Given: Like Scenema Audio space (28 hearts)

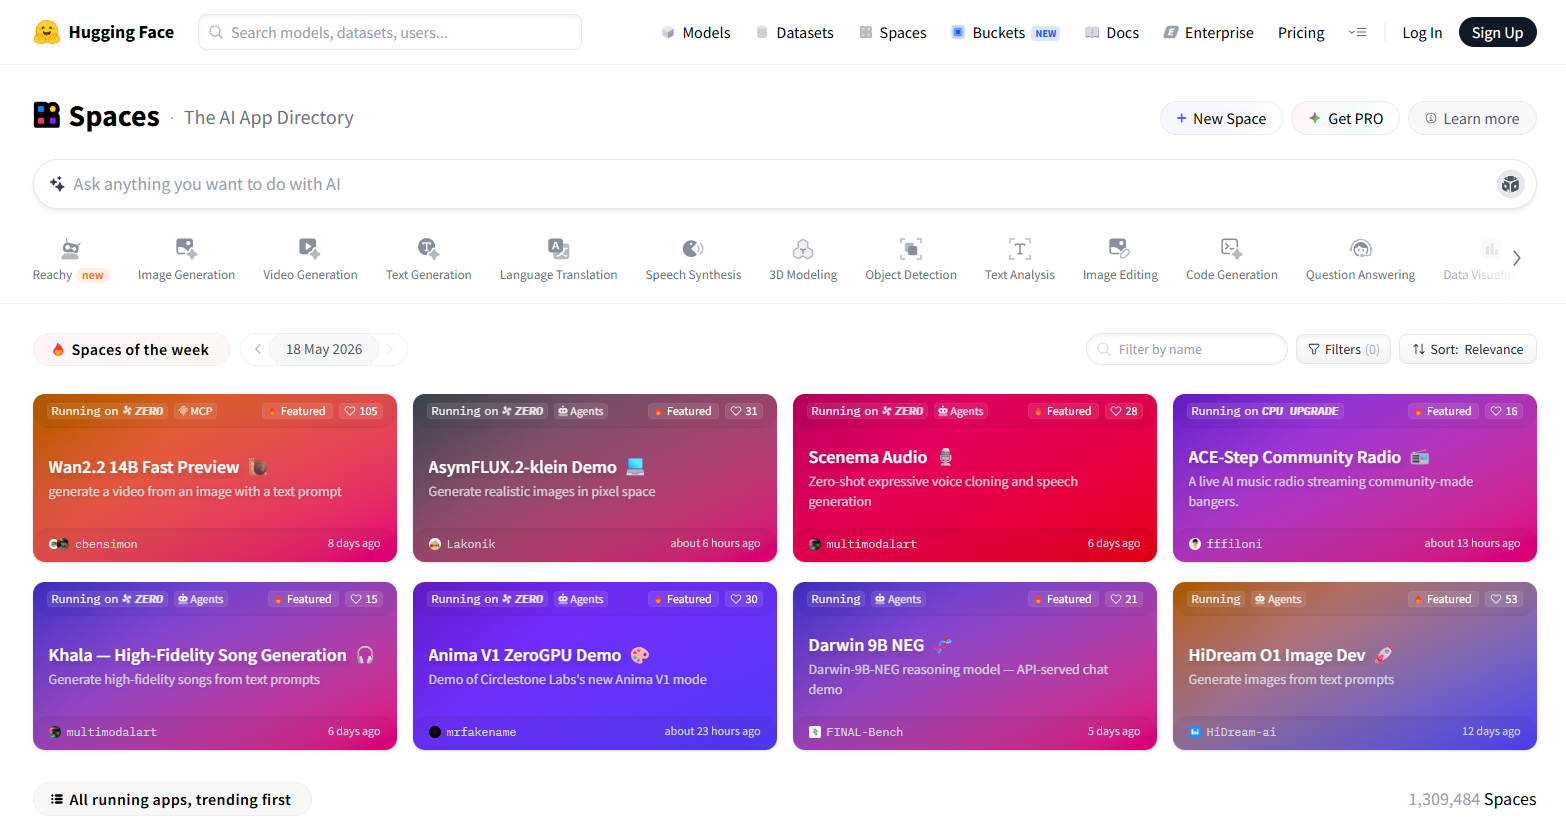Looking at the screenshot, I should tap(1124, 411).
